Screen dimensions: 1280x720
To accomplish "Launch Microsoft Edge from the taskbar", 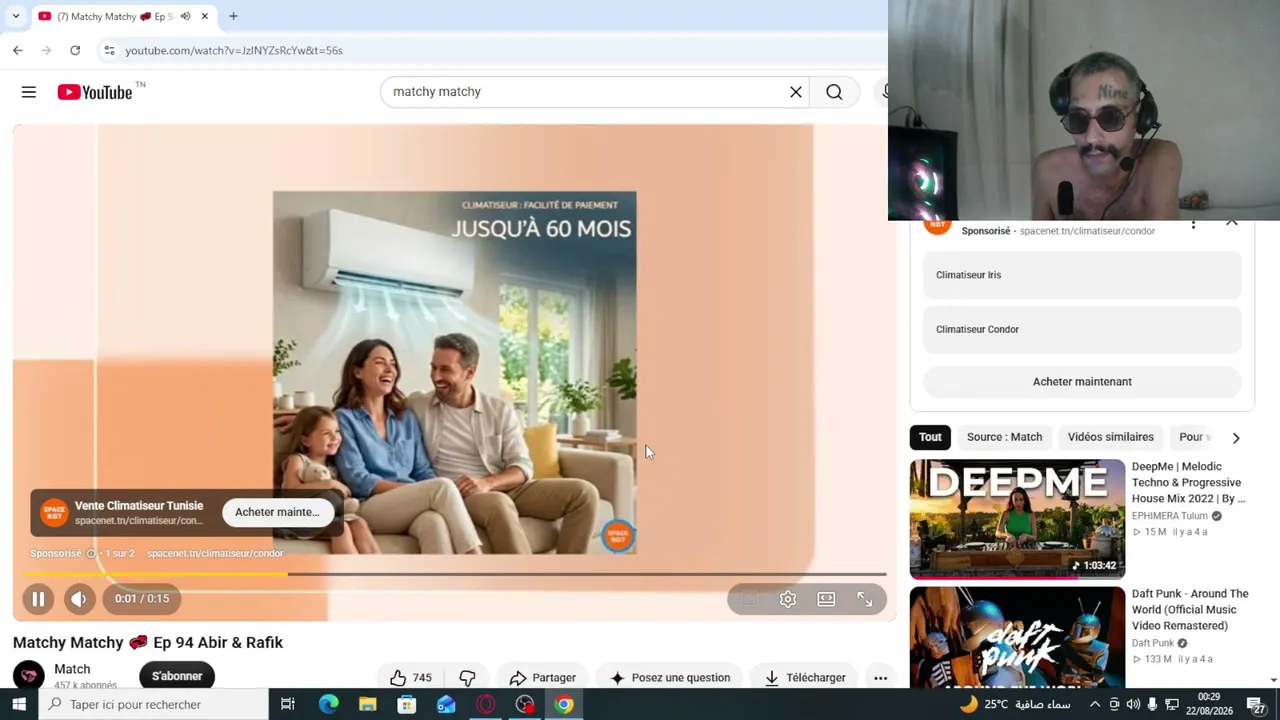I will coord(328,704).
